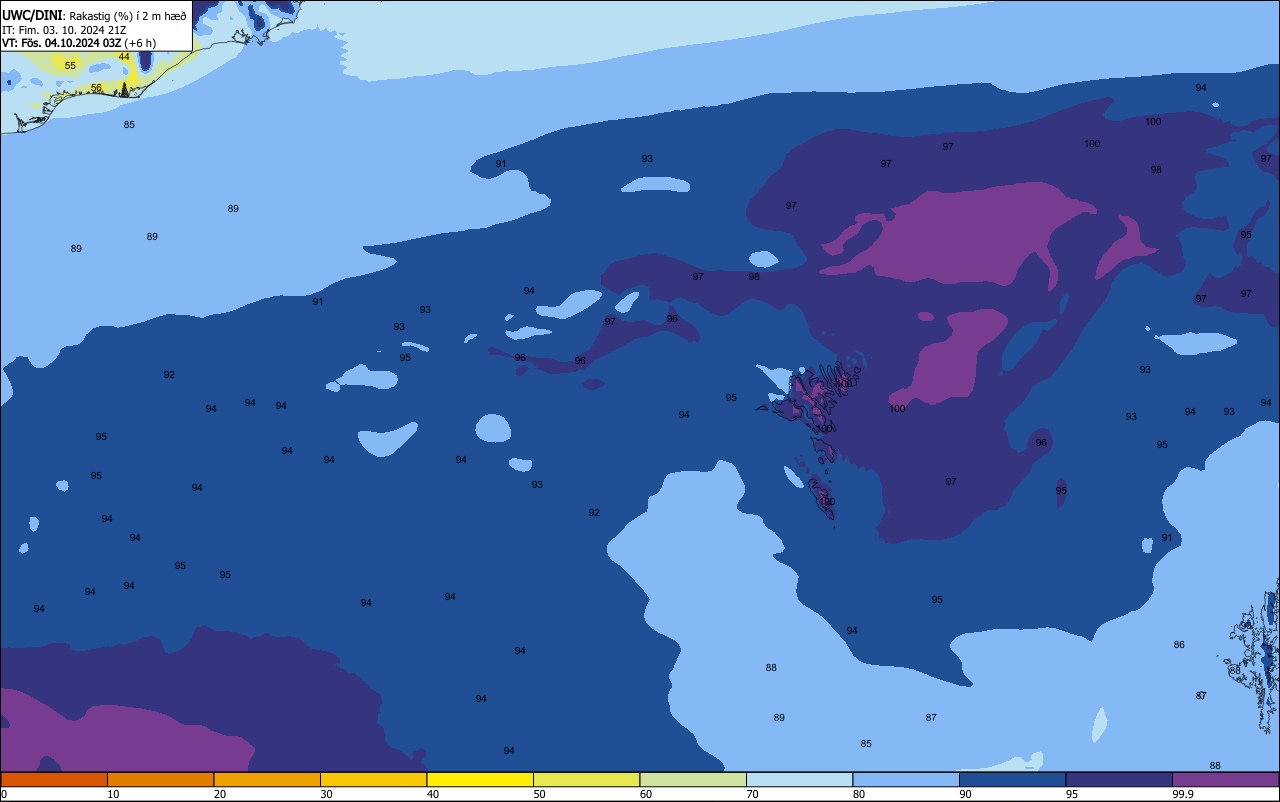
Task: Click the '99.9' tick label on legend
Action: click(x=1183, y=794)
